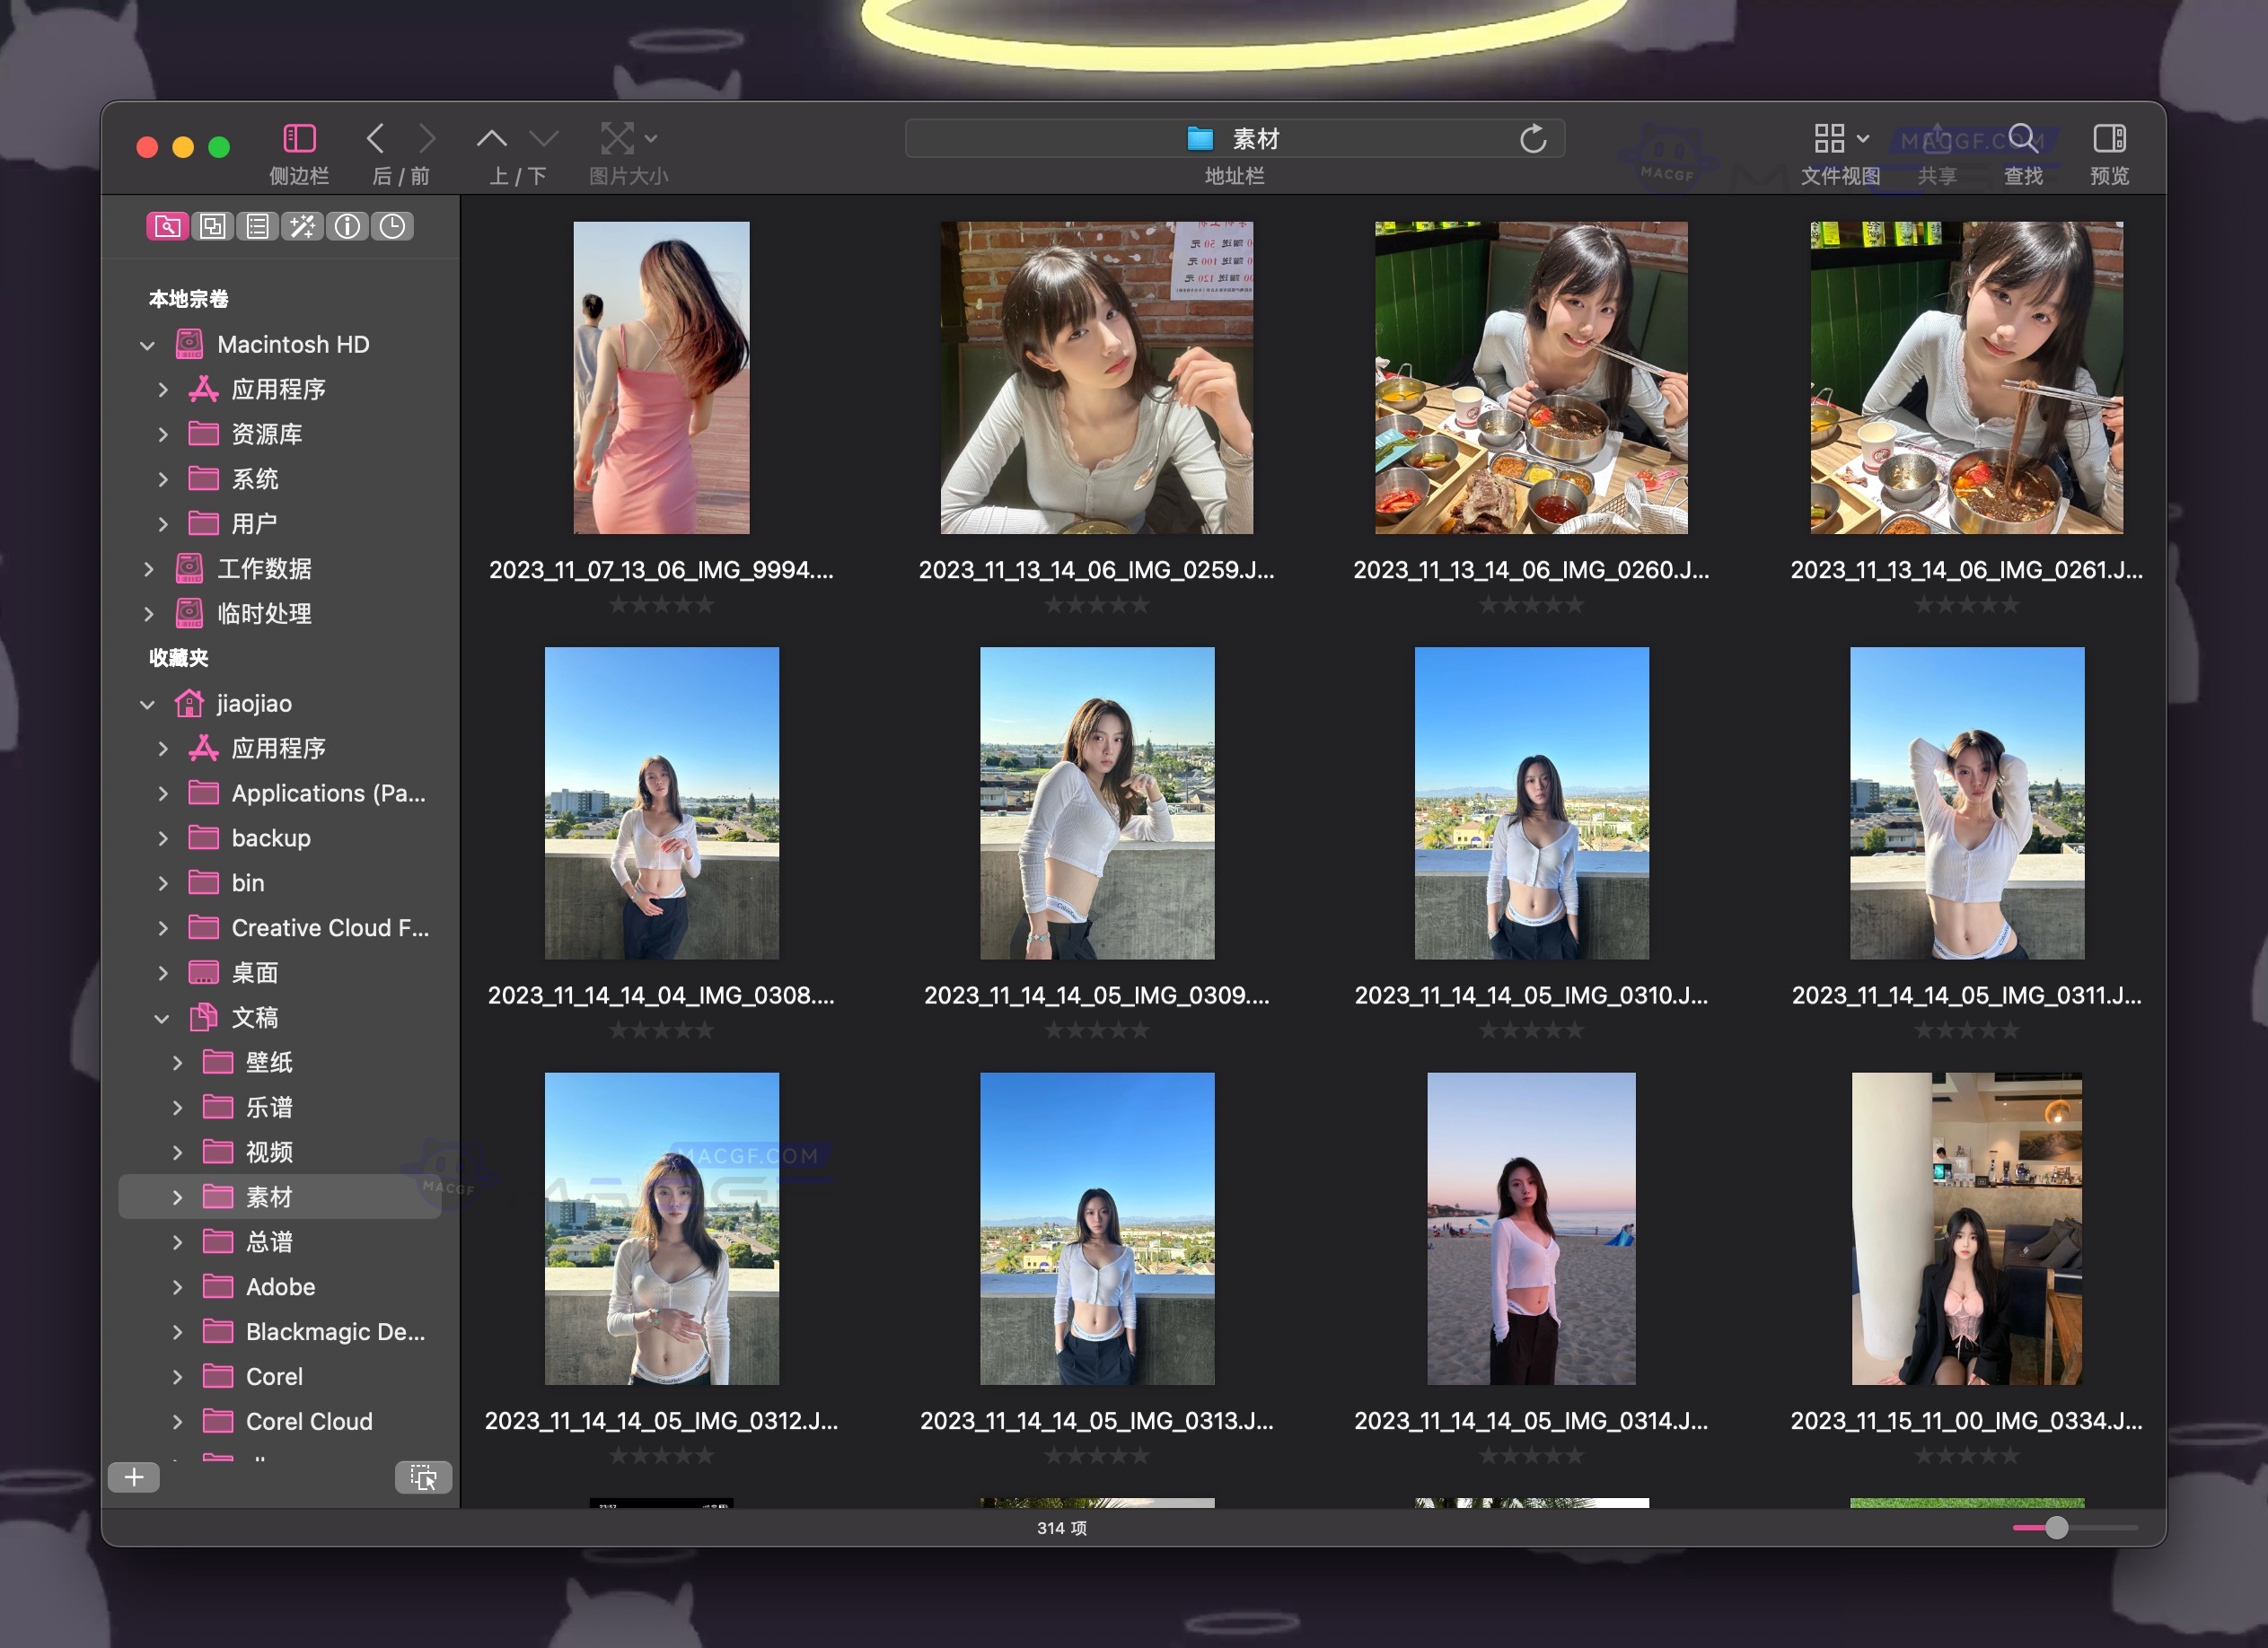Open the 查找 search magnifier

[x=2023, y=139]
